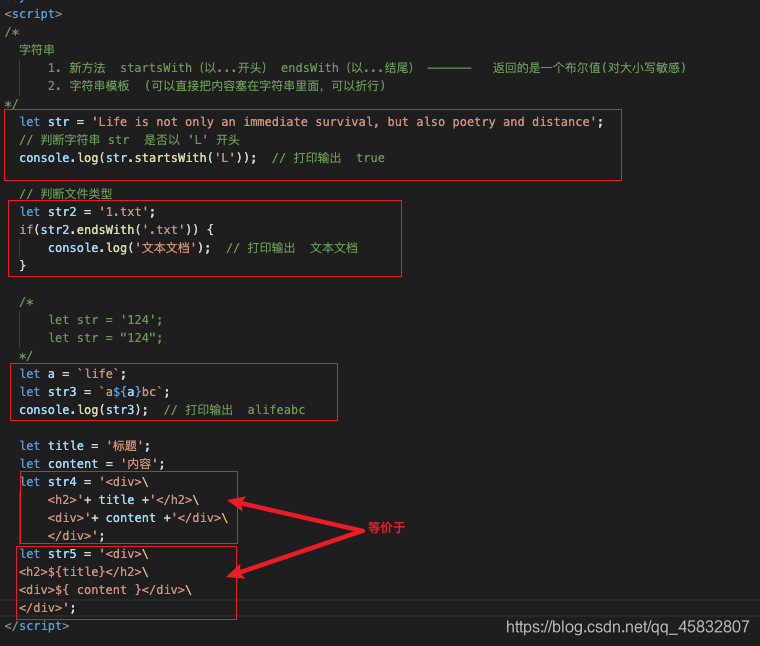
Task: Click the line let str5 = '<div>\
Action: (84, 553)
